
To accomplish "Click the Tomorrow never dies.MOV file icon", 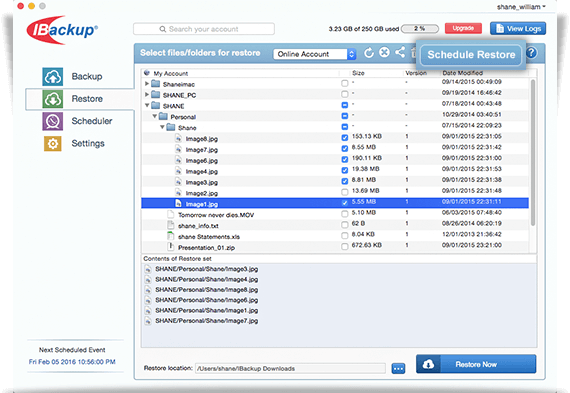I will tap(170, 214).
